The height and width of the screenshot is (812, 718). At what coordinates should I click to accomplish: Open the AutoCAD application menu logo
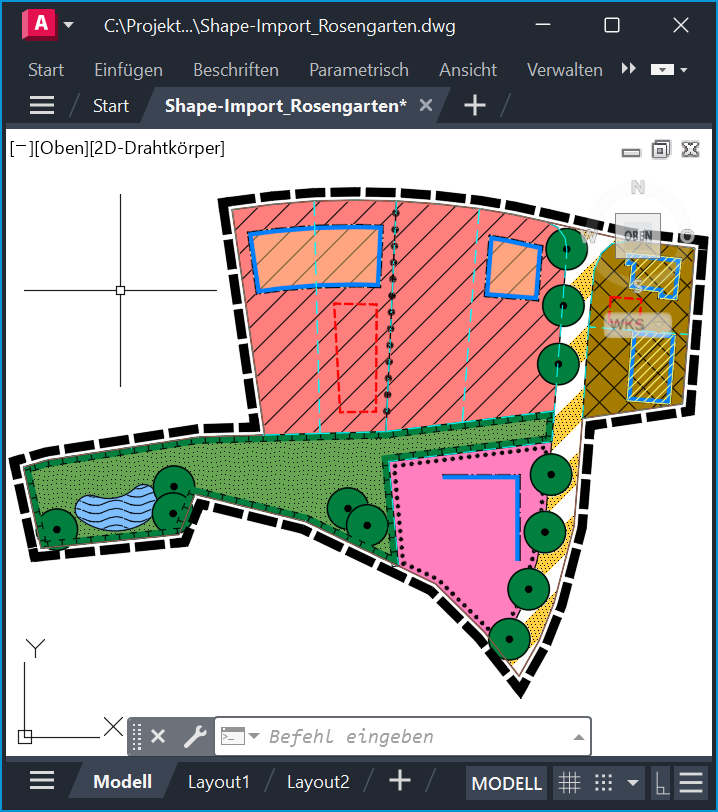point(42,26)
